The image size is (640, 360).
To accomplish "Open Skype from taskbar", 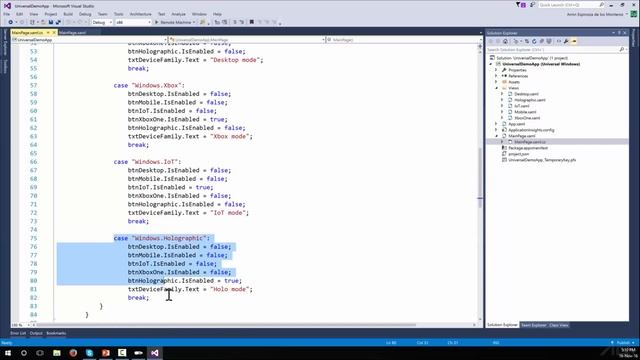I will (89, 353).
